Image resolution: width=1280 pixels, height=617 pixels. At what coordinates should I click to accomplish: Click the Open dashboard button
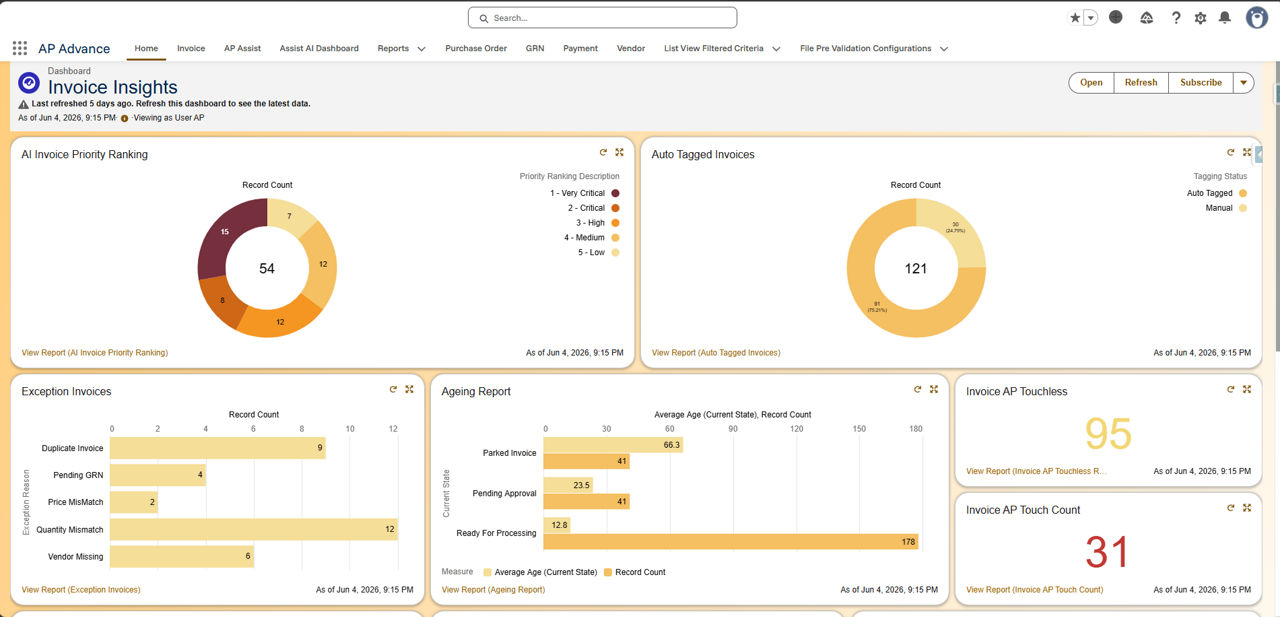tap(1091, 83)
